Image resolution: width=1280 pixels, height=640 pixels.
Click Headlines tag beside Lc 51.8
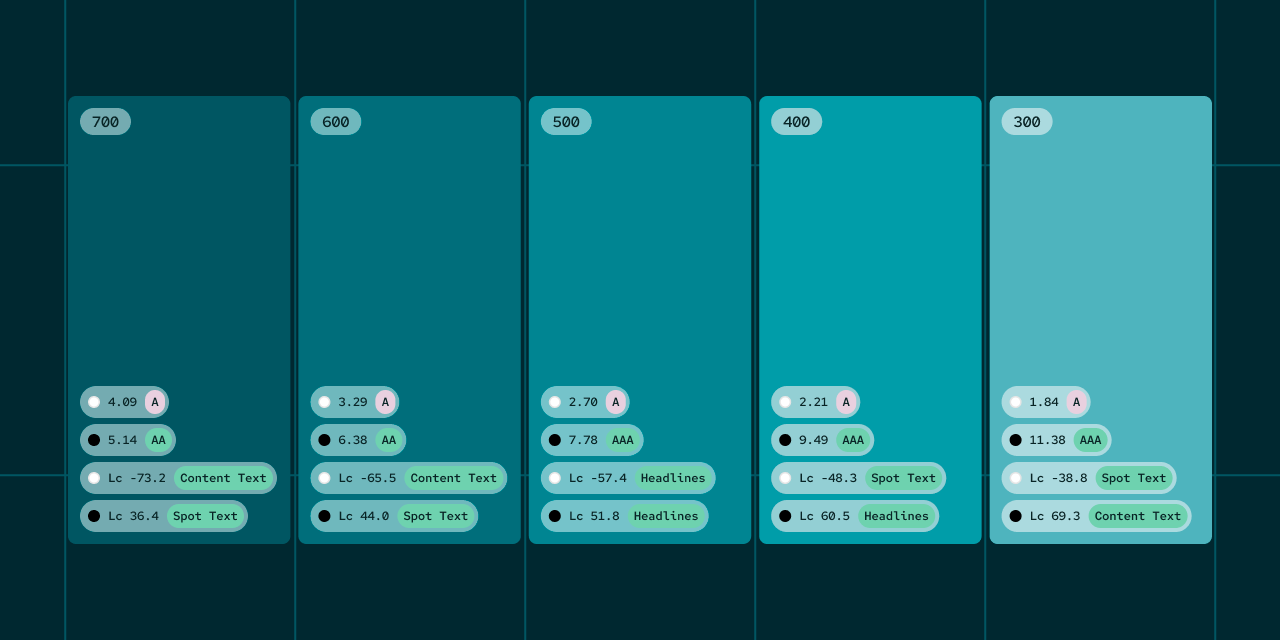tap(666, 516)
